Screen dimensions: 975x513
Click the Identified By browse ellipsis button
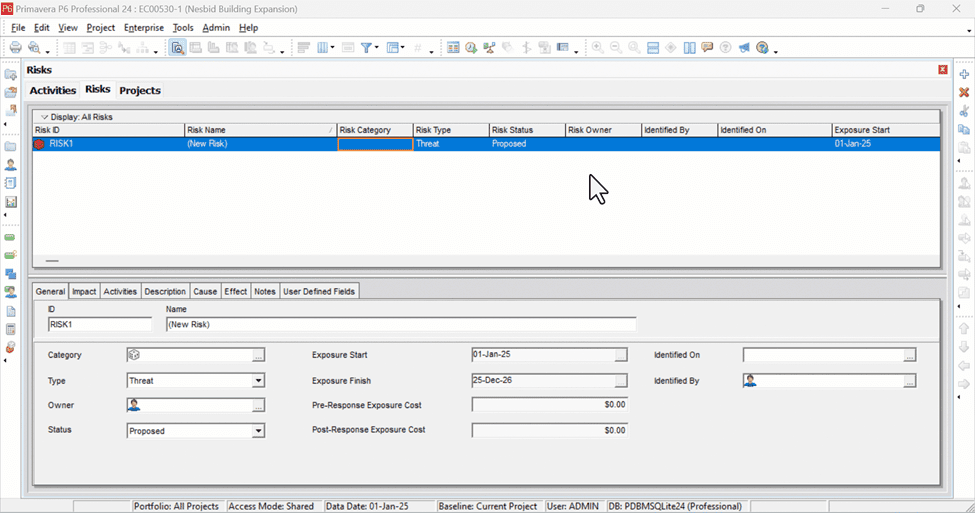point(909,381)
